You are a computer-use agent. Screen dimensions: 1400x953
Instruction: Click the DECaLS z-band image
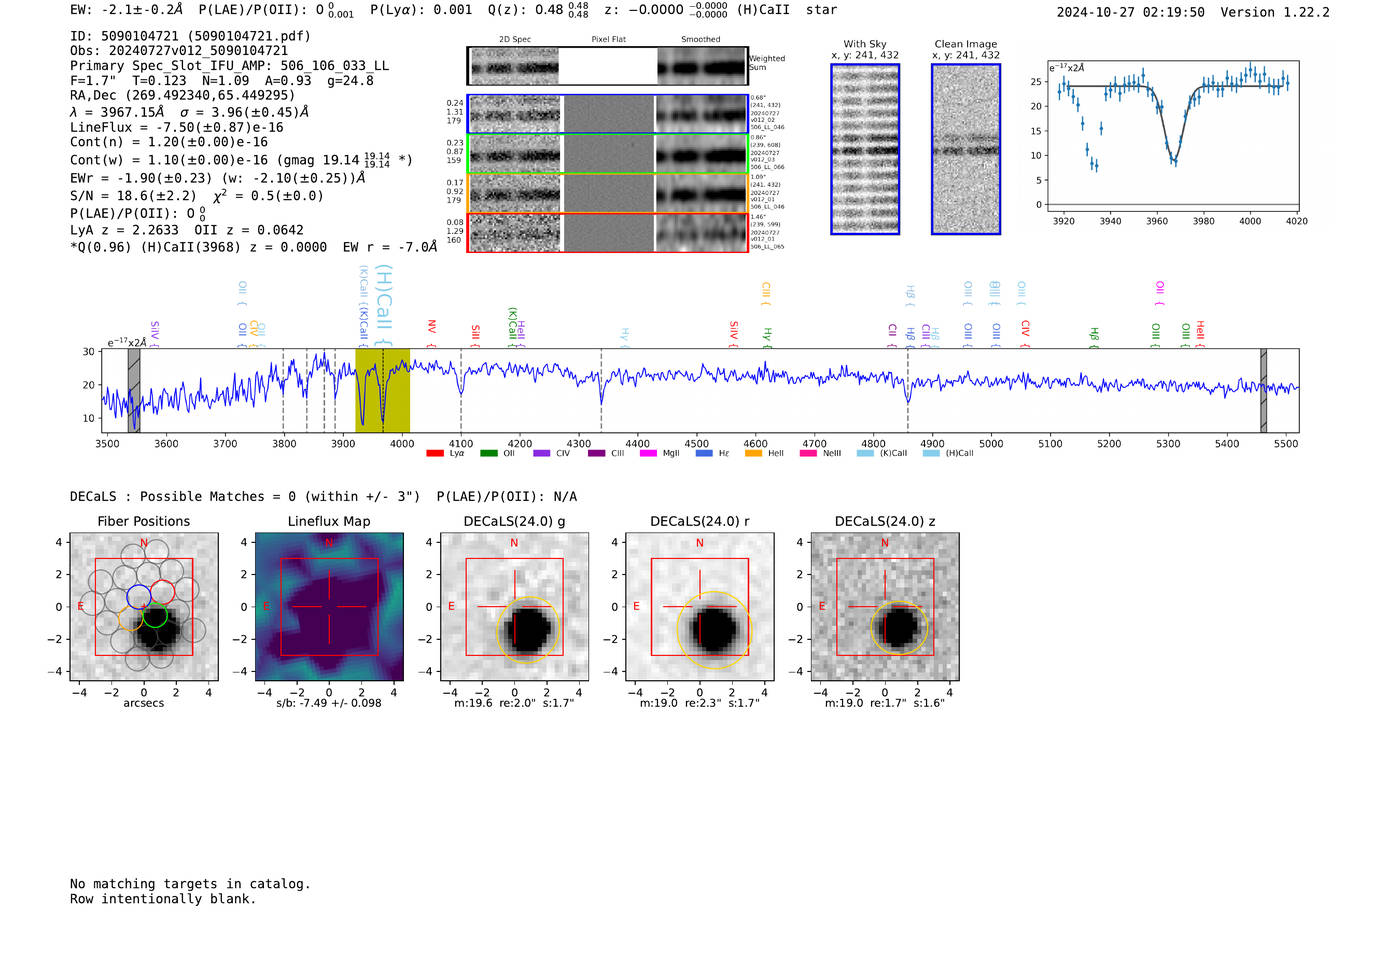pos(885,606)
